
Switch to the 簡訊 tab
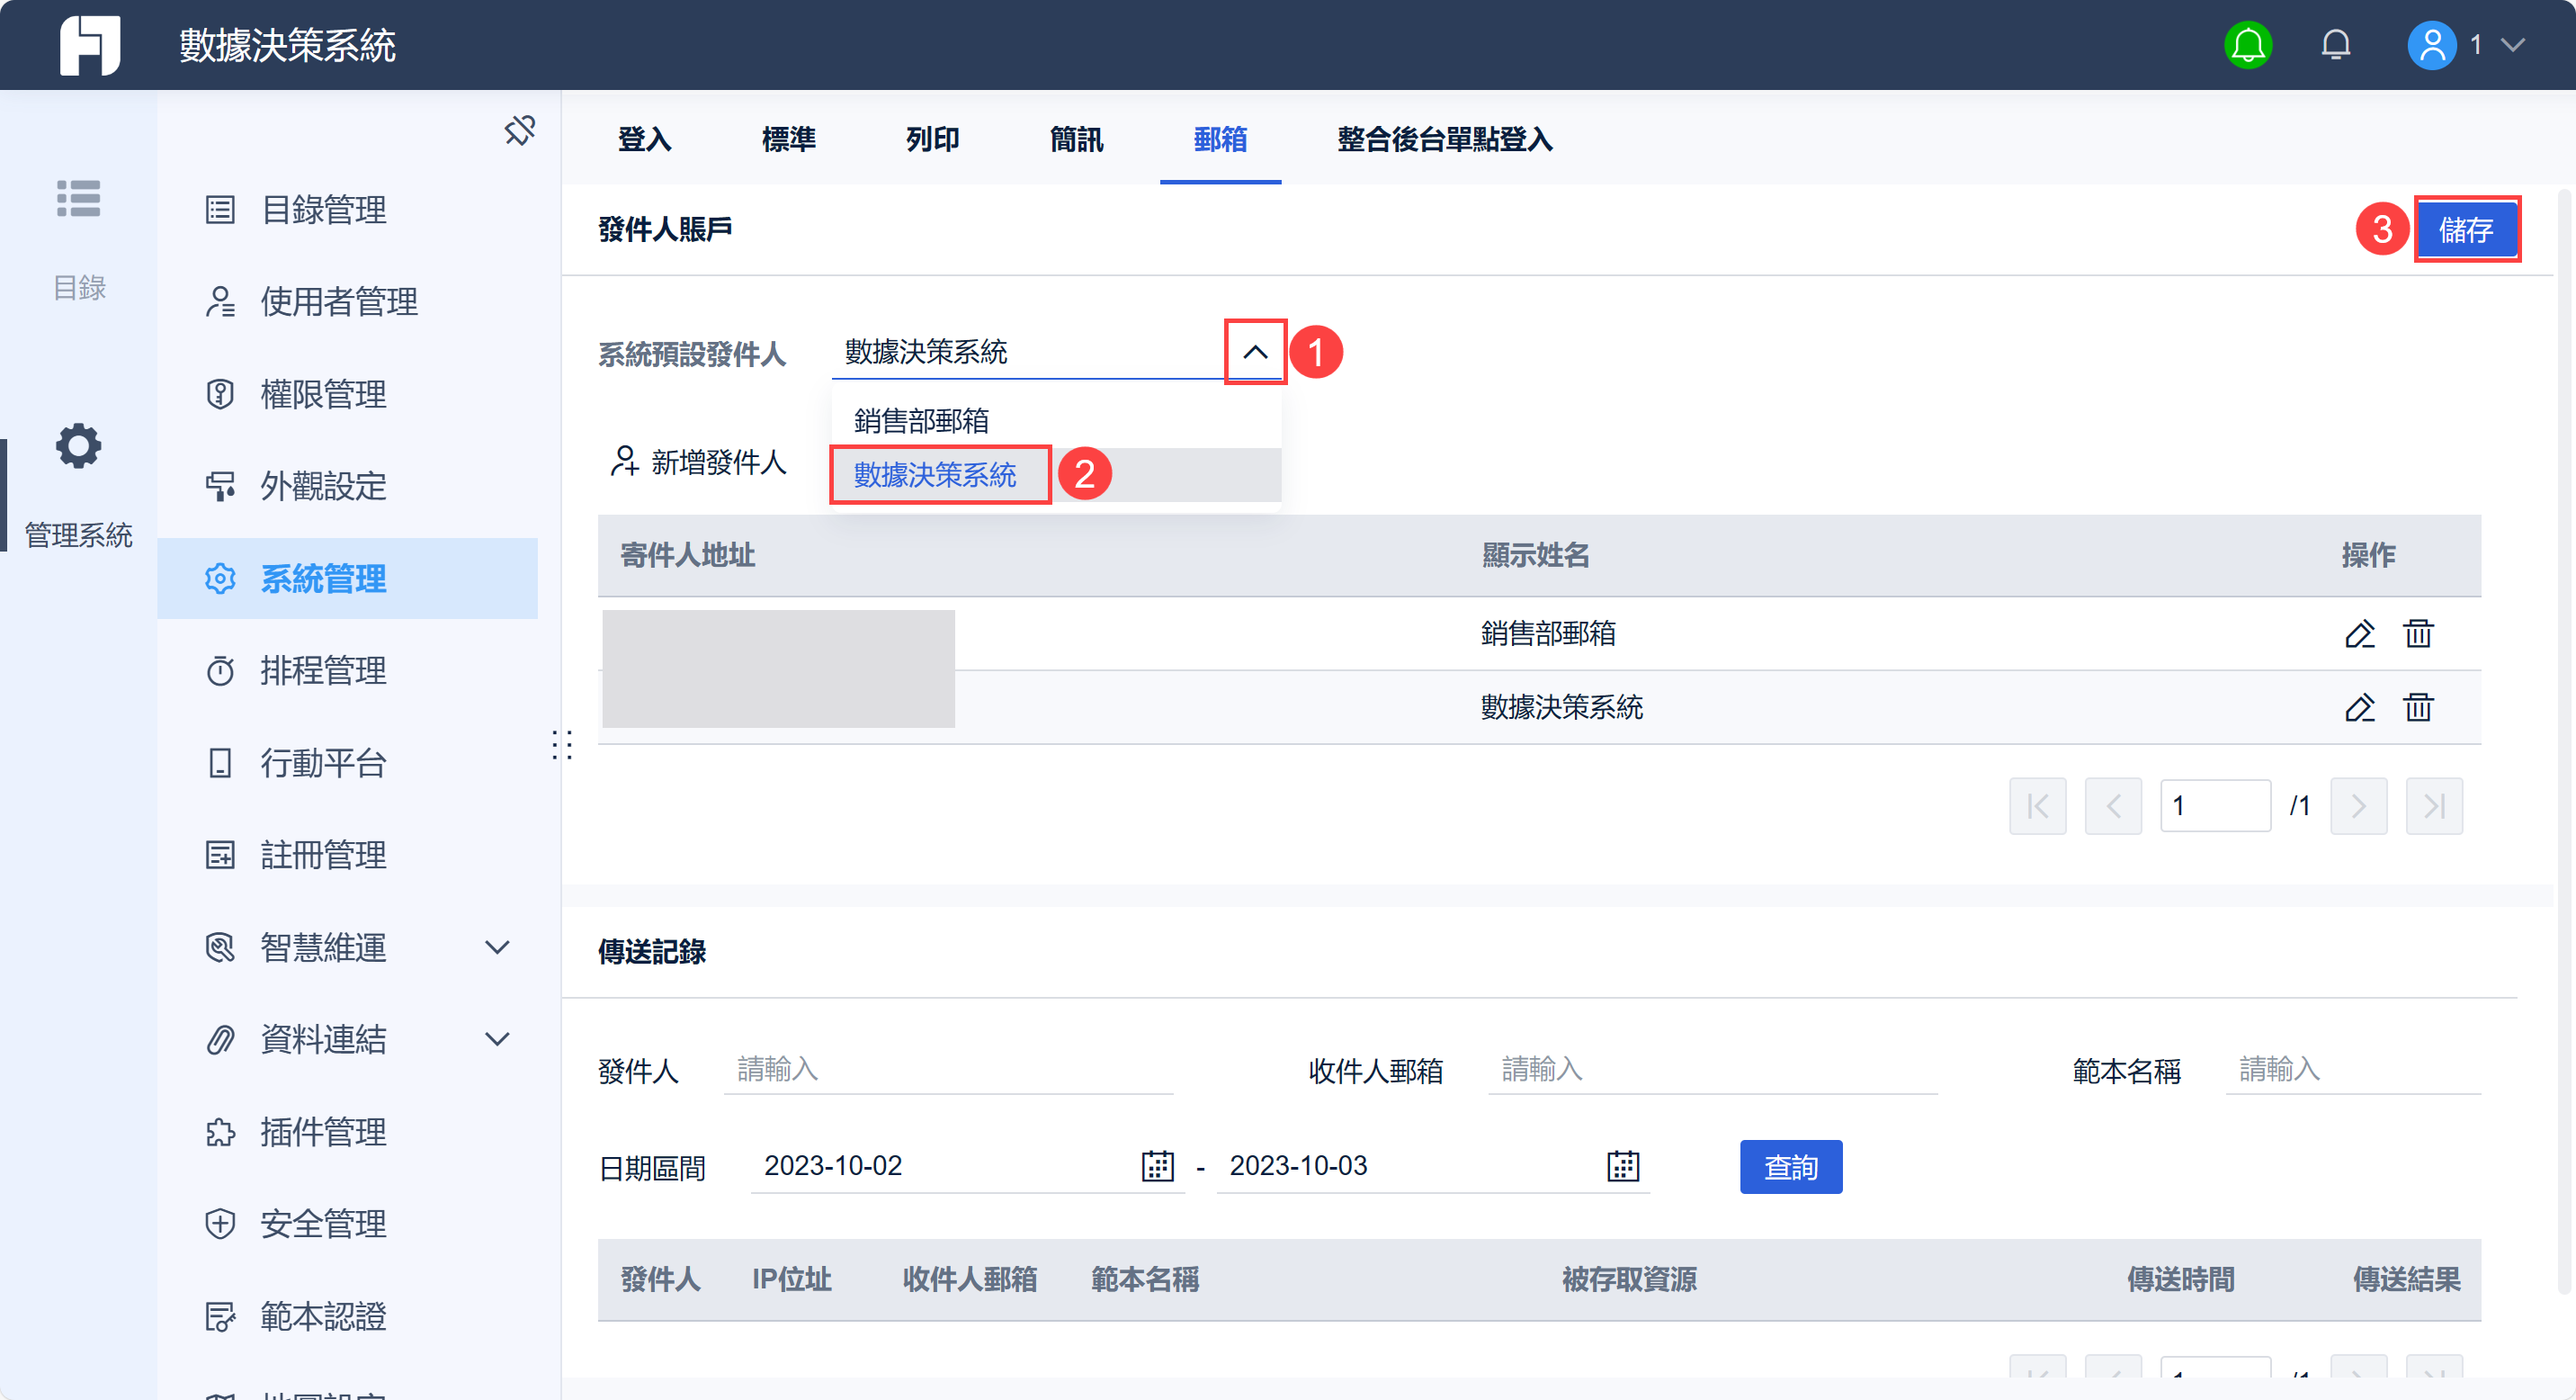[1076, 139]
